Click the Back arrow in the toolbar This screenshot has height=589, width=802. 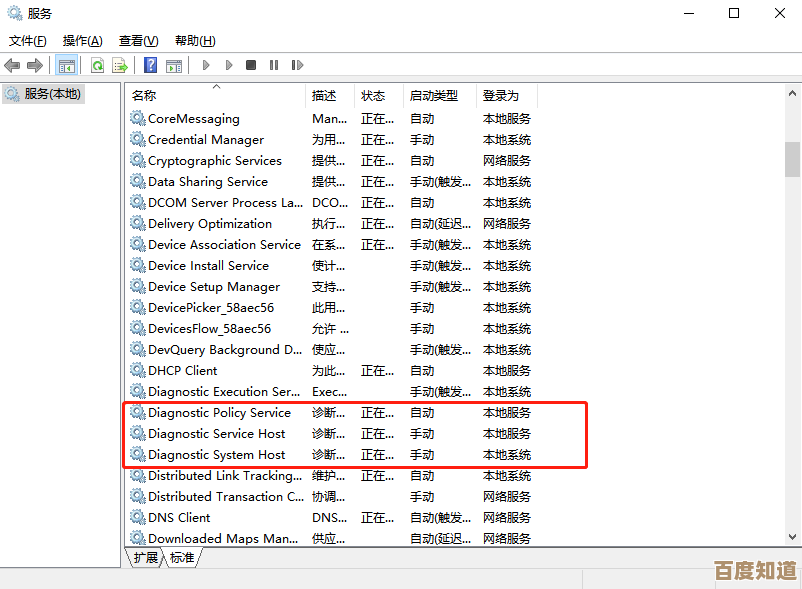coord(12,65)
